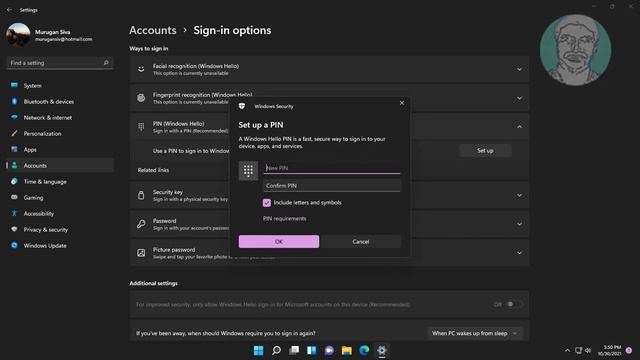Show hidden system tray icons

point(567,350)
